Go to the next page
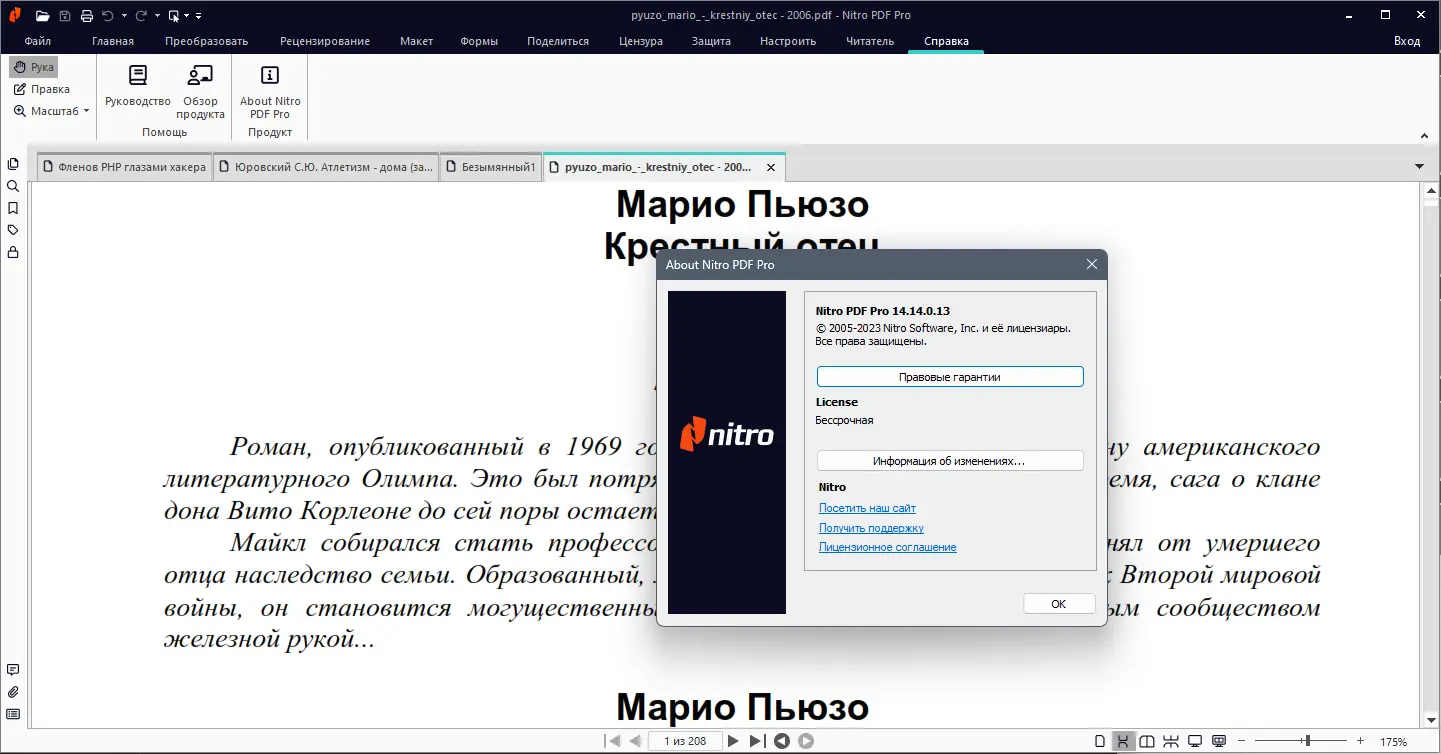1441x754 pixels. 733,741
